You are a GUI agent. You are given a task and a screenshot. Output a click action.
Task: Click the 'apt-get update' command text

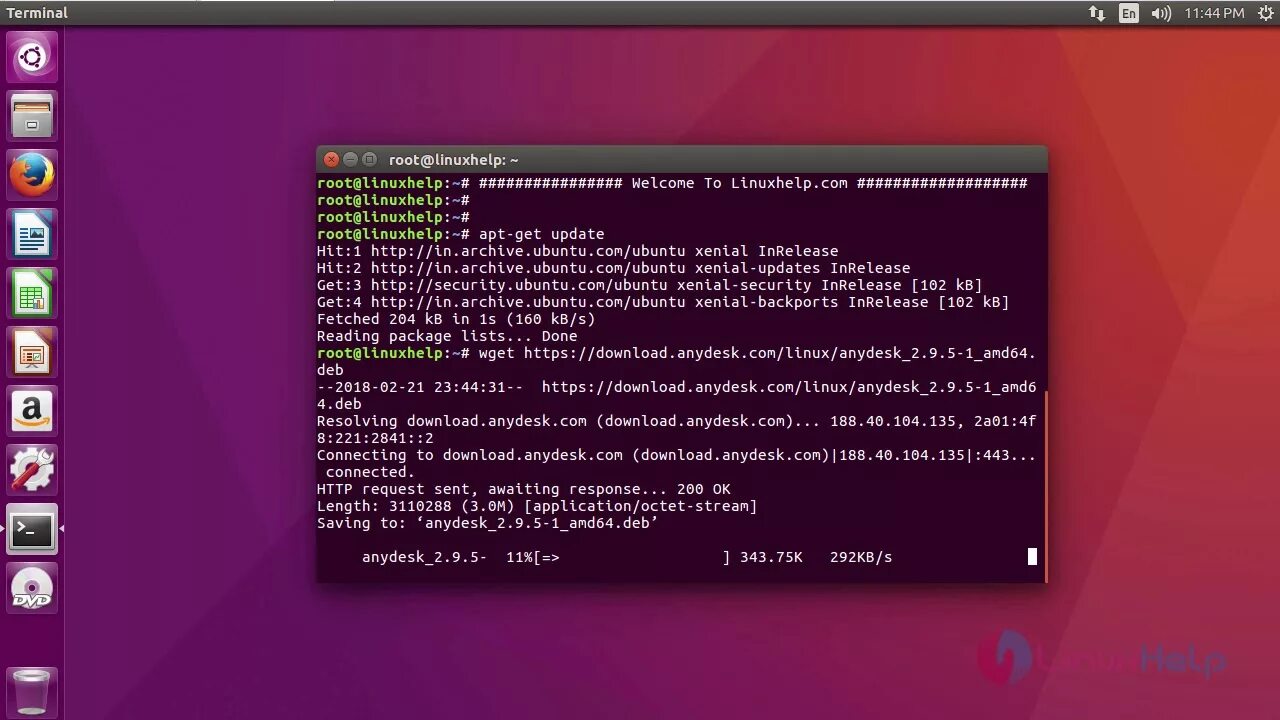541,234
